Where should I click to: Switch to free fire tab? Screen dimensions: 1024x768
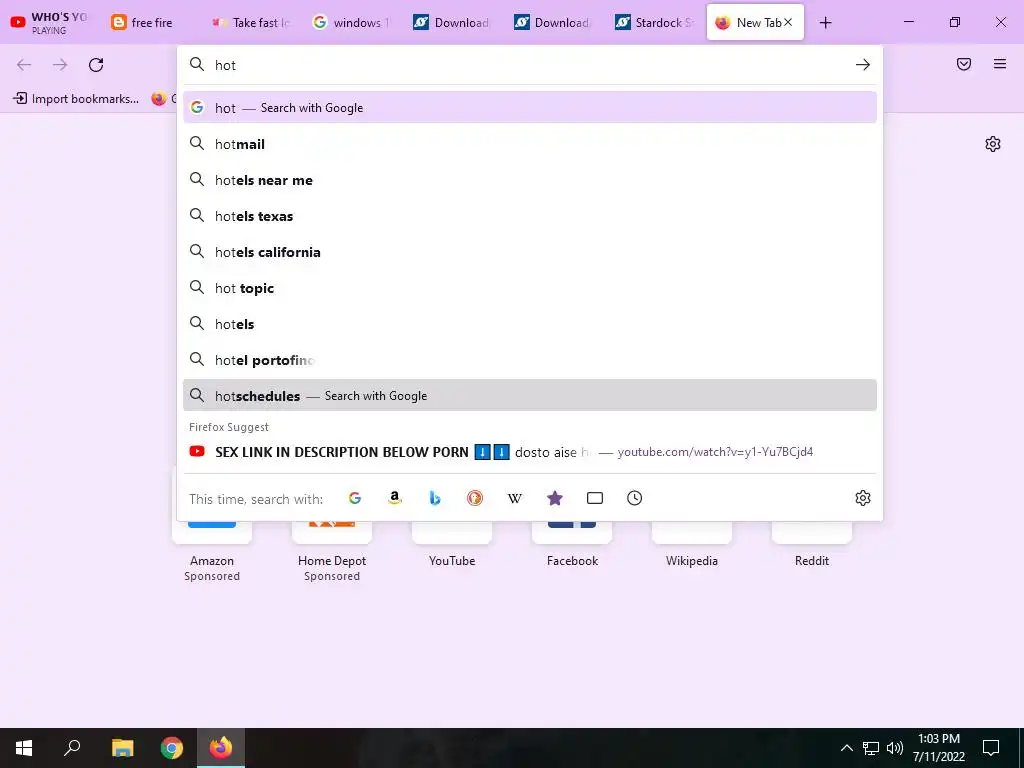tap(150, 22)
